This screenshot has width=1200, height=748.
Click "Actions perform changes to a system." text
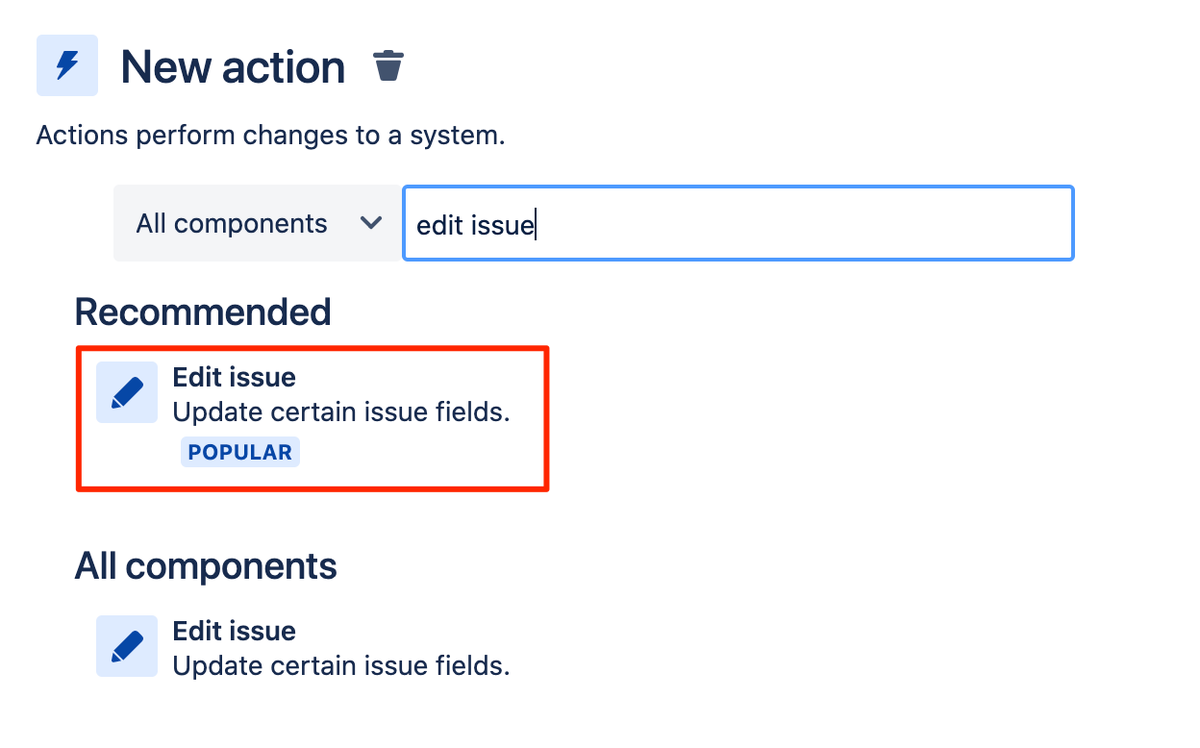point(270,135)
